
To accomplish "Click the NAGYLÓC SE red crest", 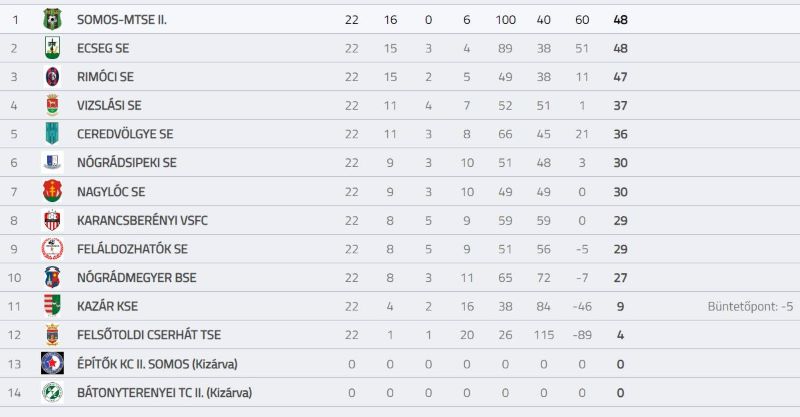I will (52, 191).
